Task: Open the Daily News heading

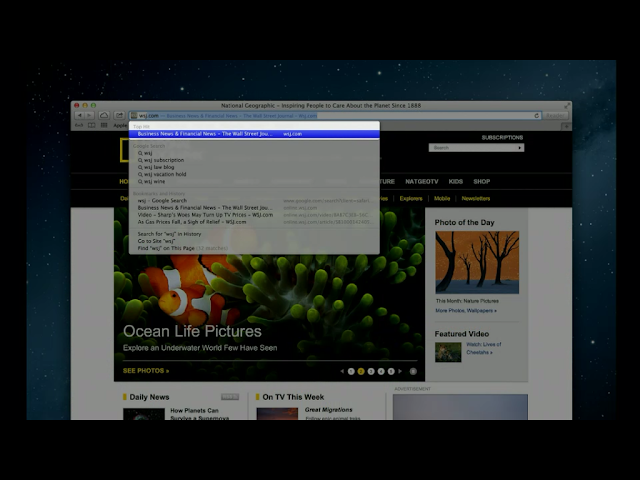Action: tap(149, 397)
